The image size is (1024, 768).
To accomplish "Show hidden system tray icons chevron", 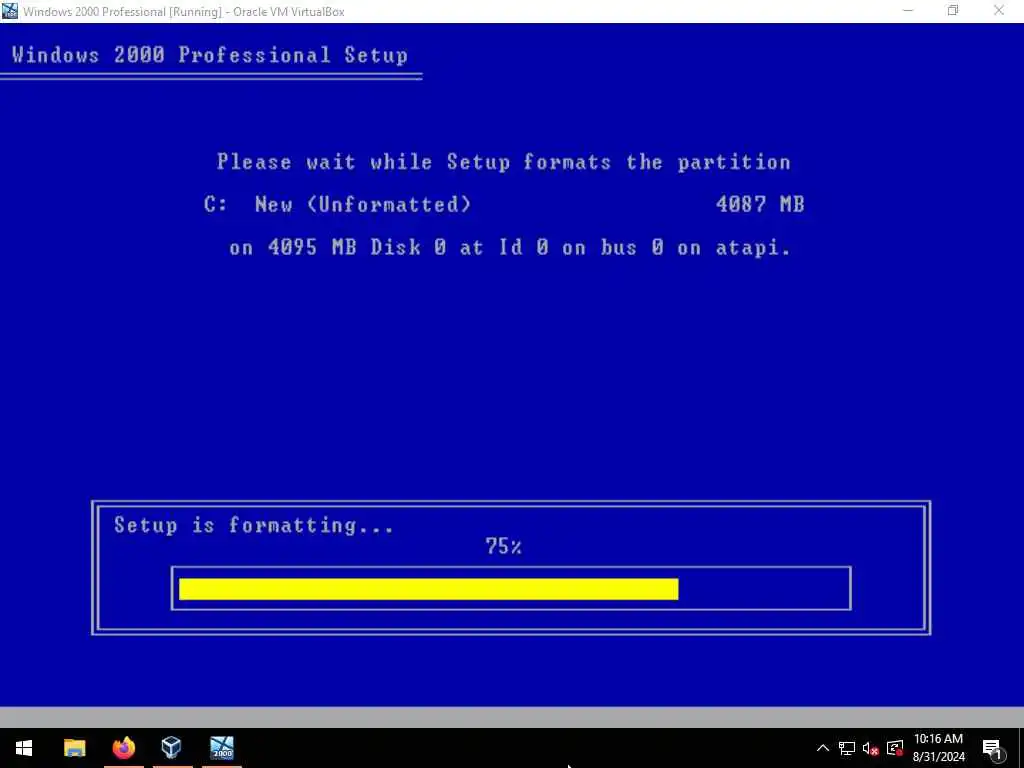I will click(x=823, y=748).
